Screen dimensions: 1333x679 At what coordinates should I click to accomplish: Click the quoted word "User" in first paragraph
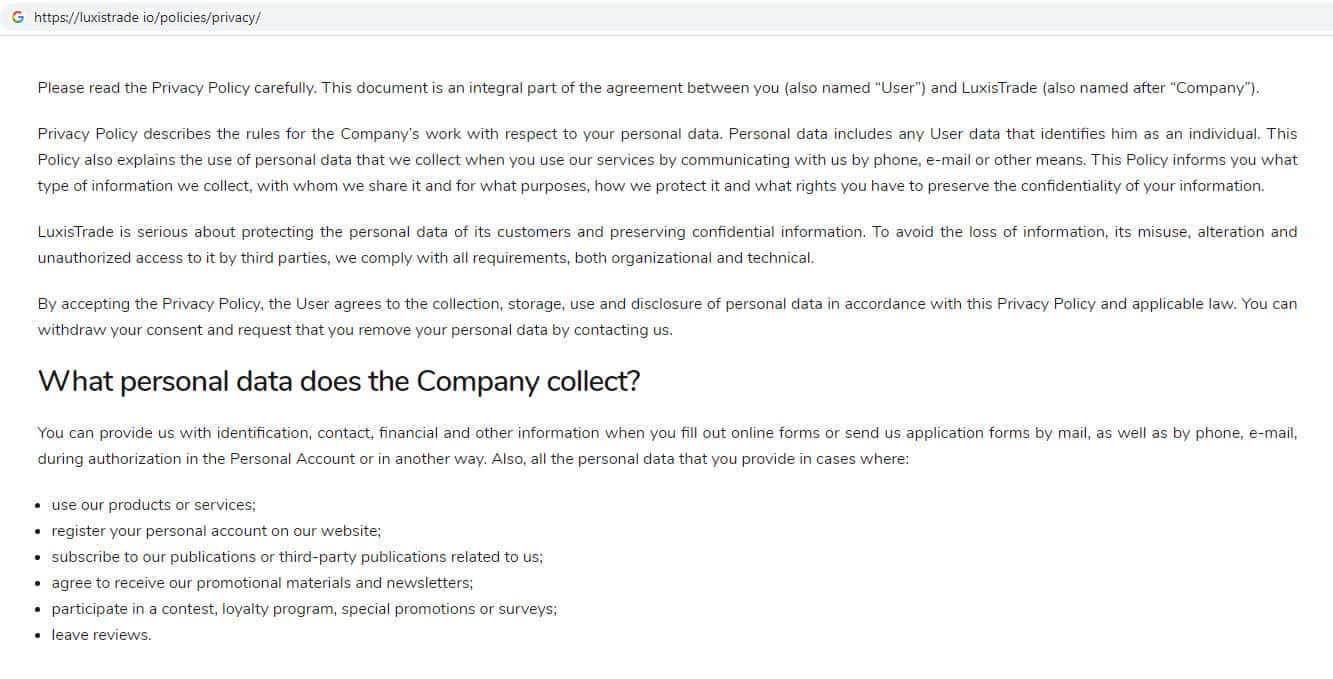pyautogui.click(x=898, y=88)
